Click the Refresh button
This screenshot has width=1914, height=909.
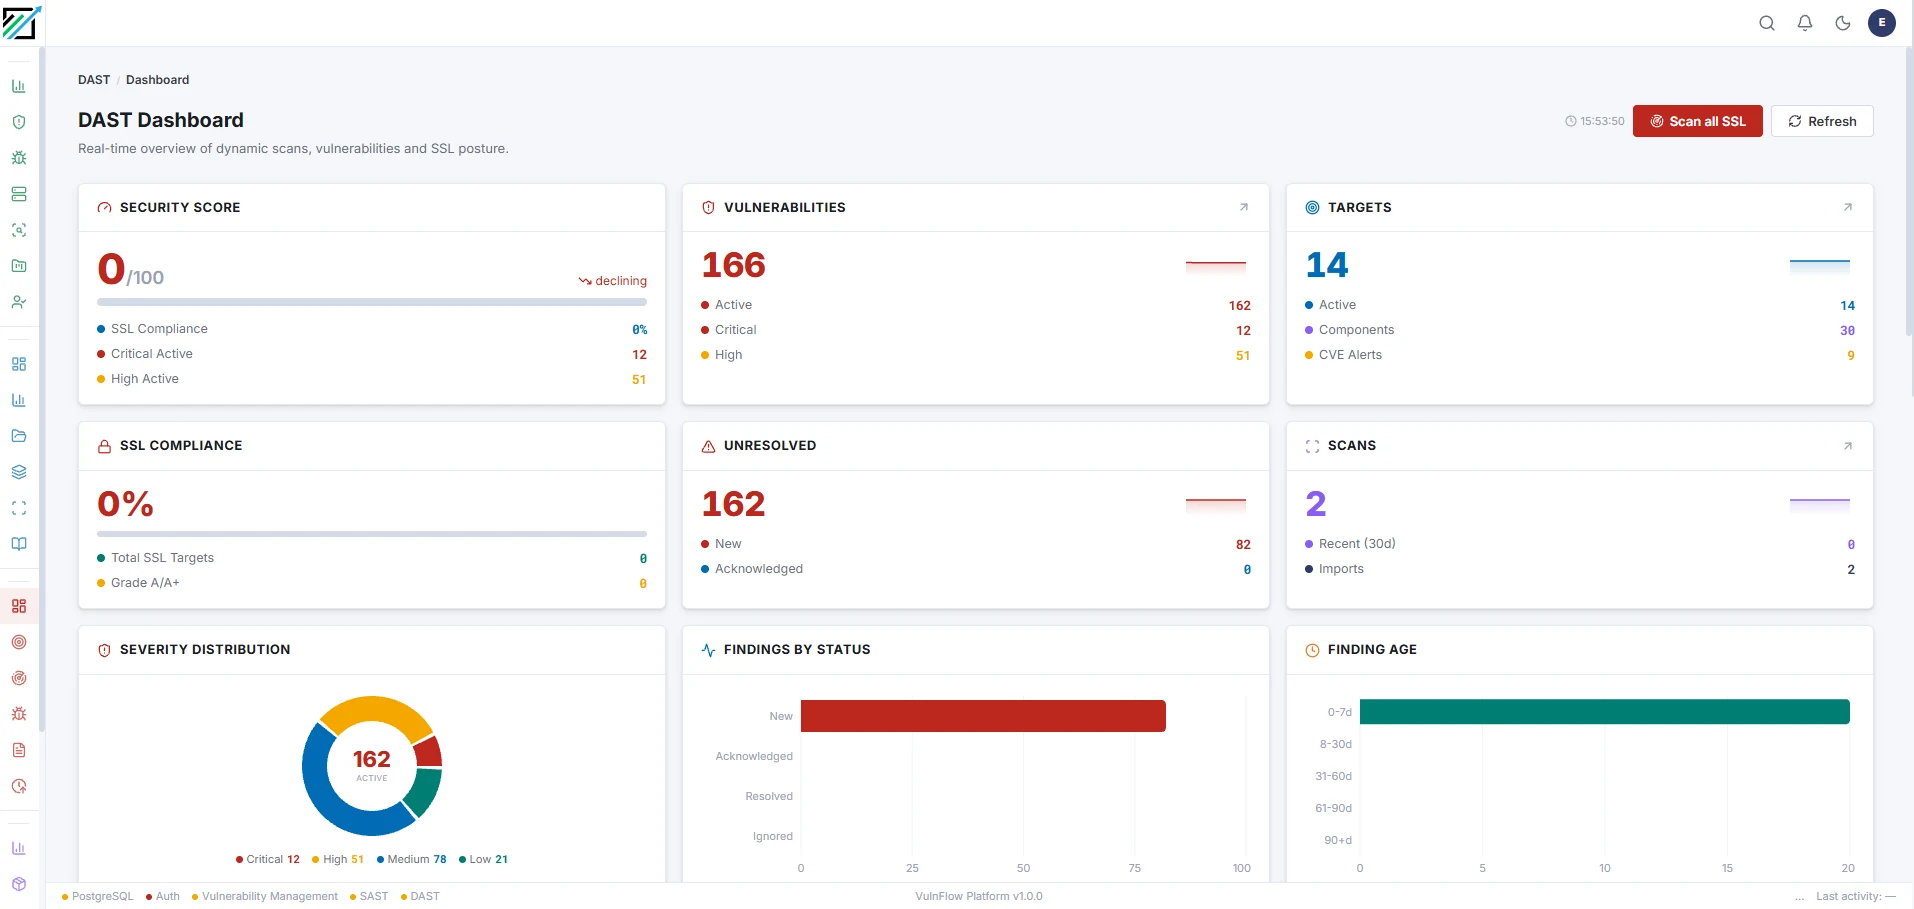pos(1822,121)
